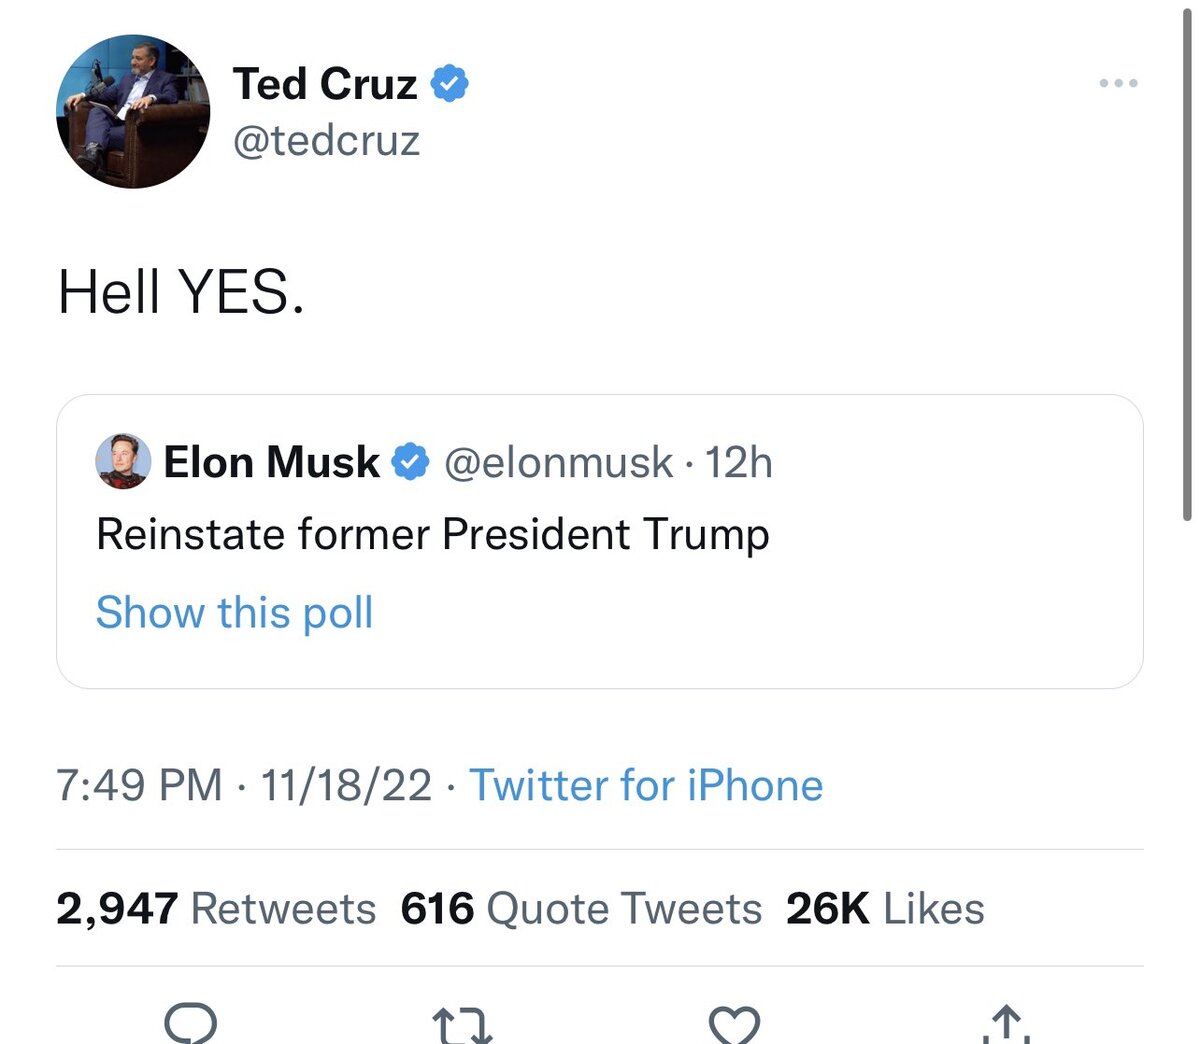Click Elon Musk's verified checkmark badge
Screen dimensions: 1200x1044
410,463
